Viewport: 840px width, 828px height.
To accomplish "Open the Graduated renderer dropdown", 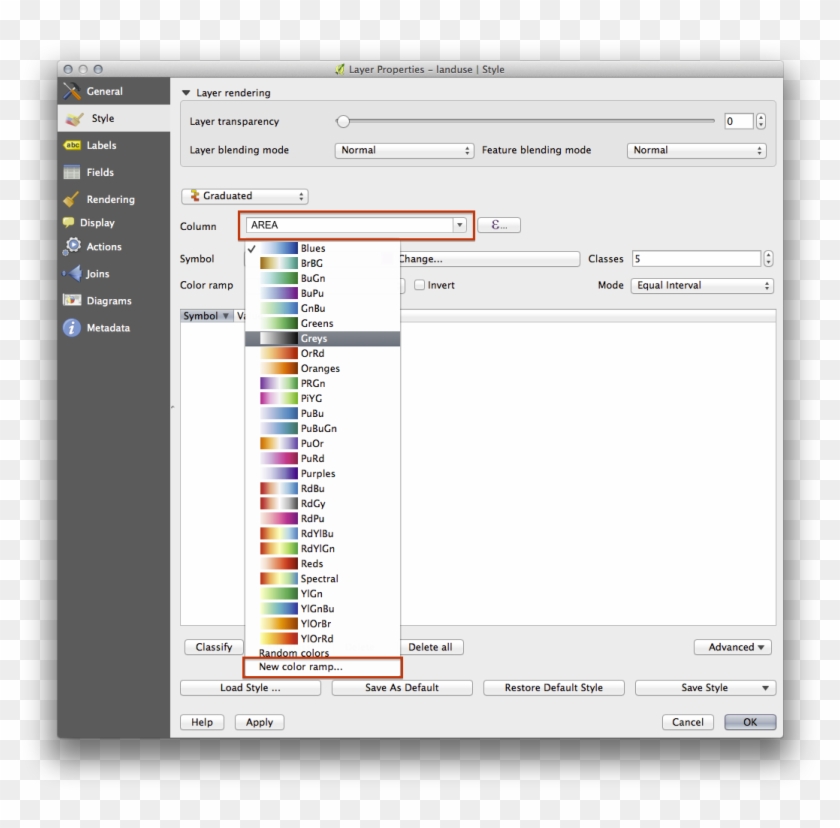I will pyautogui.click(x=244, y=195).
